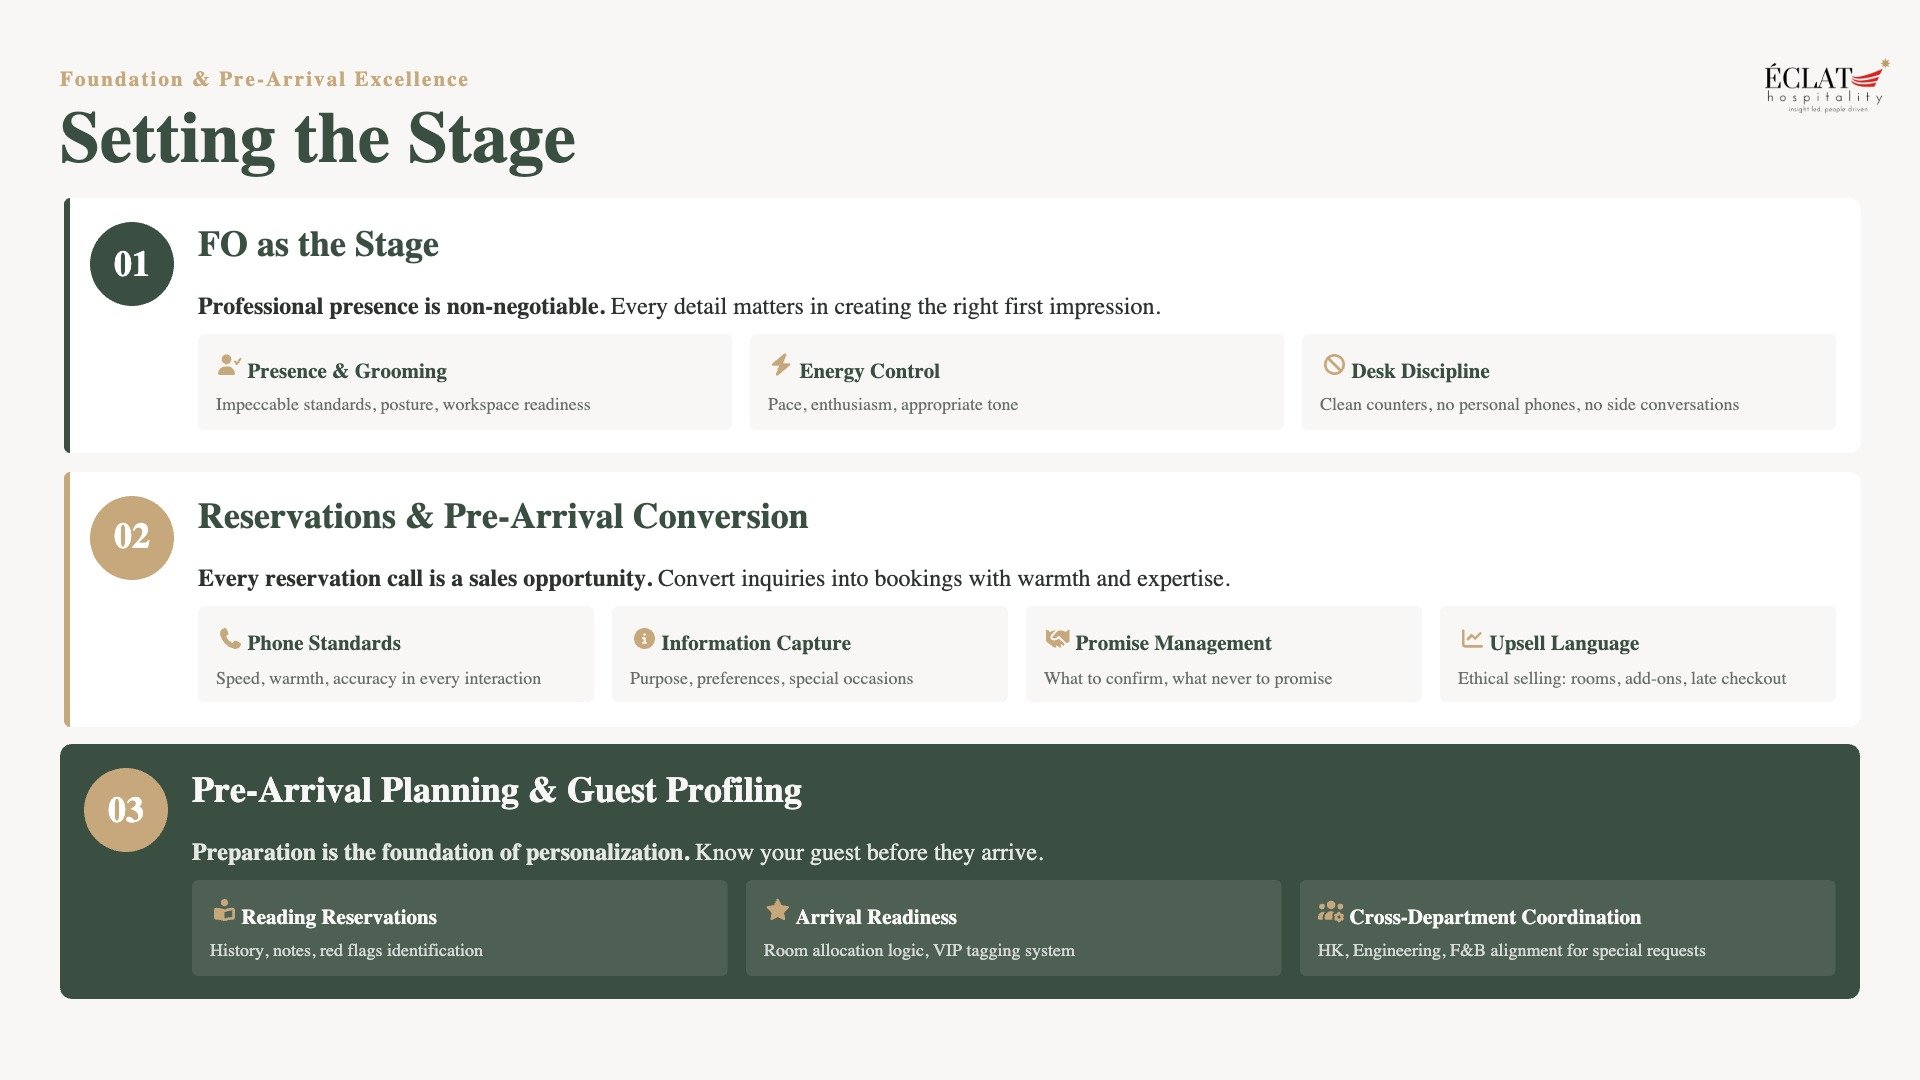Screen dimensions: 1920x1080
Task: Click the tan 02 number circle
Action: pos(132,537)
